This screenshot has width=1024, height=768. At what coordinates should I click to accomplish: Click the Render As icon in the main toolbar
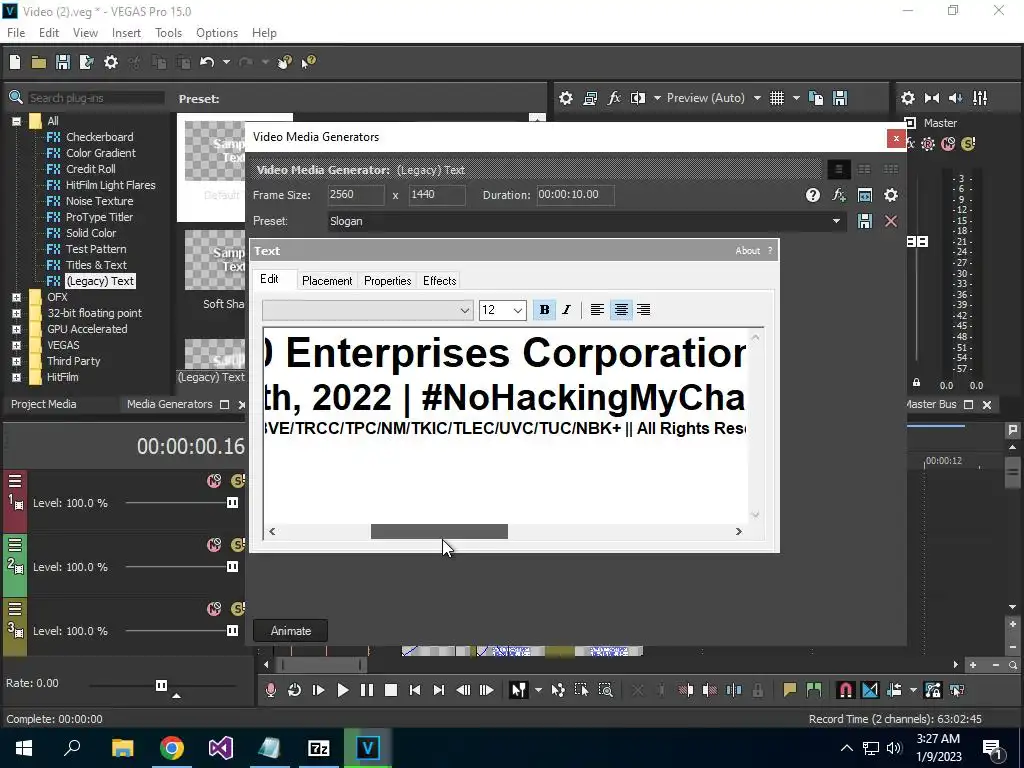pyautogui.click(x=86, y=62)
